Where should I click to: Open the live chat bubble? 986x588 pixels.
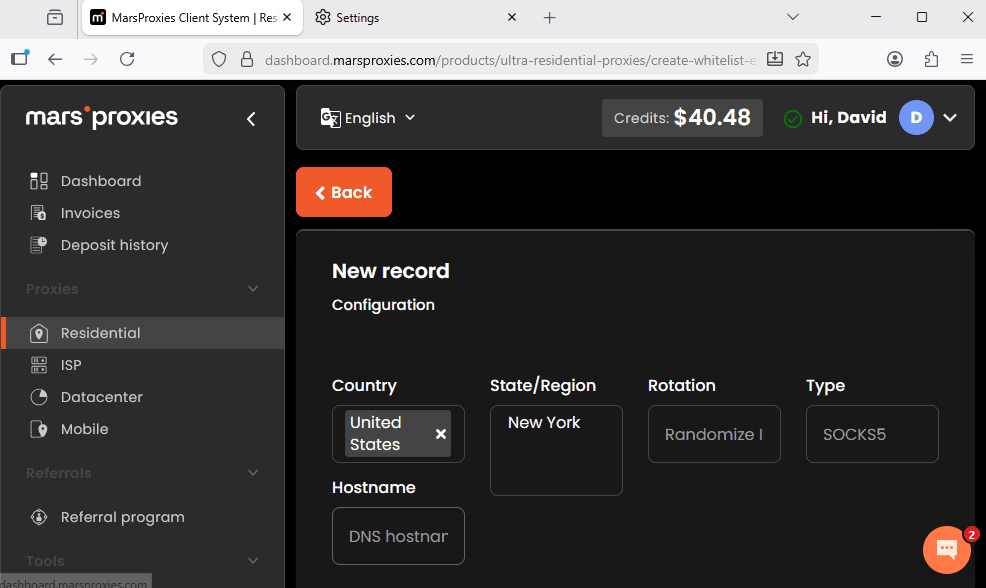[x=947, y=550]
